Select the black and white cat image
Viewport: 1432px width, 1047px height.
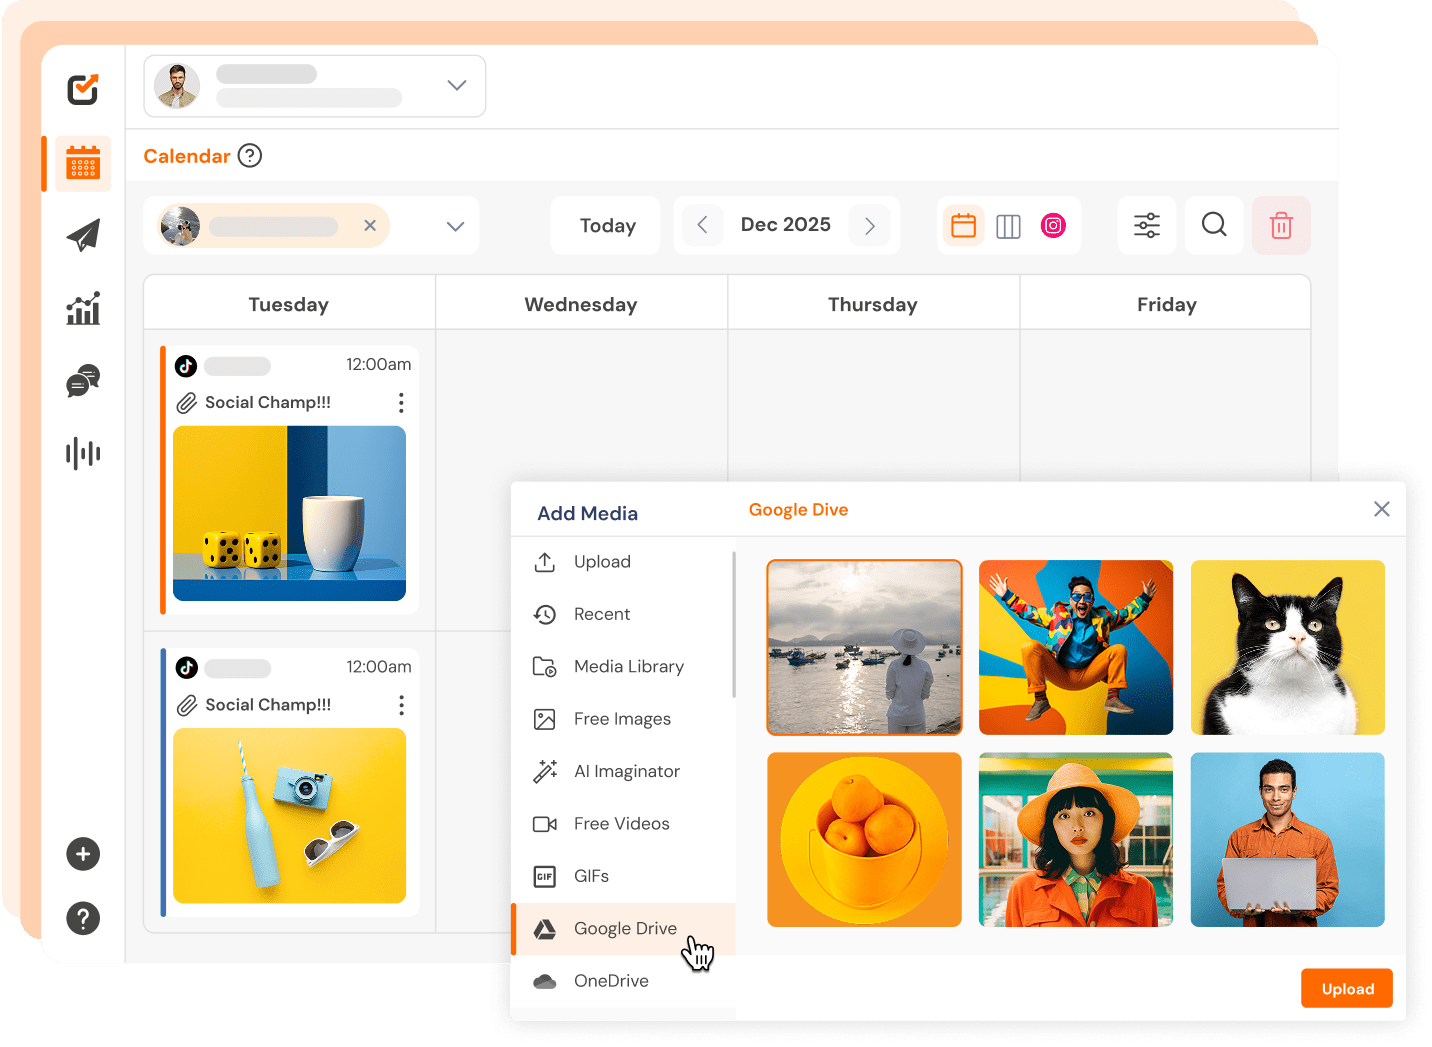click(1287, 647)
